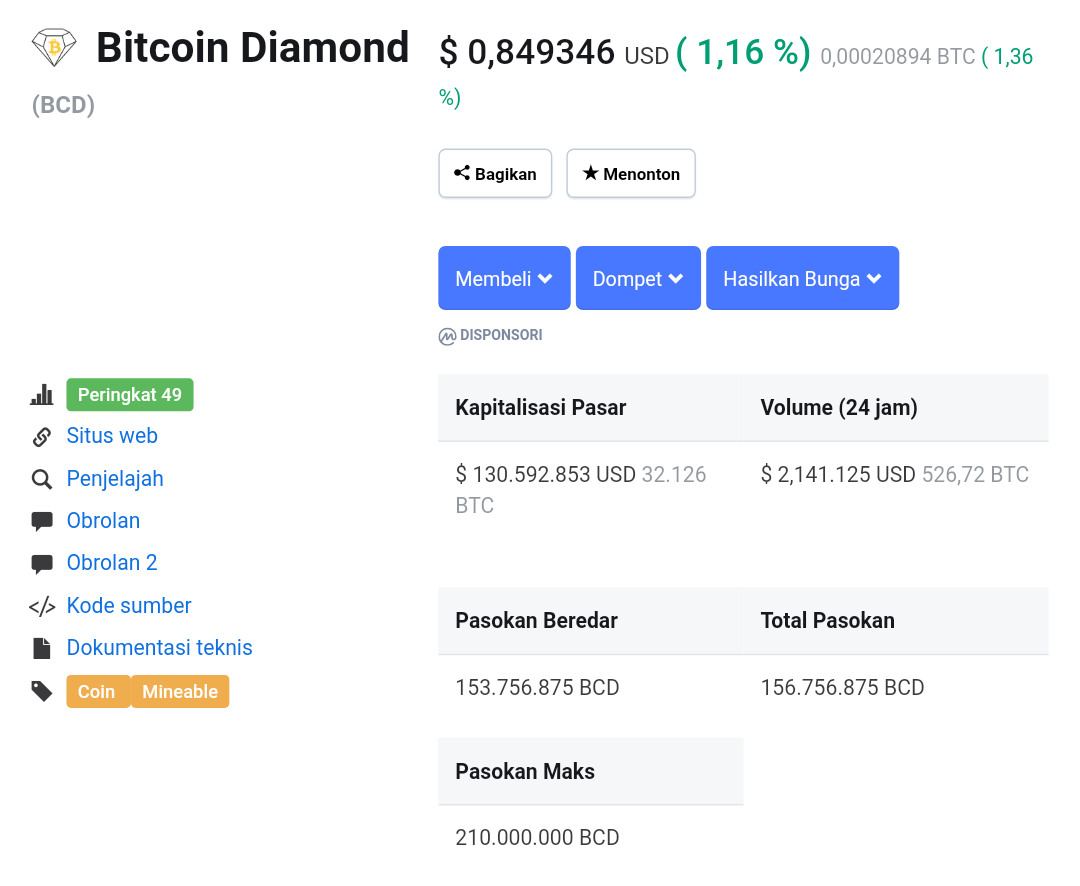Open the Obrolan 2 link

pos(112,563)
